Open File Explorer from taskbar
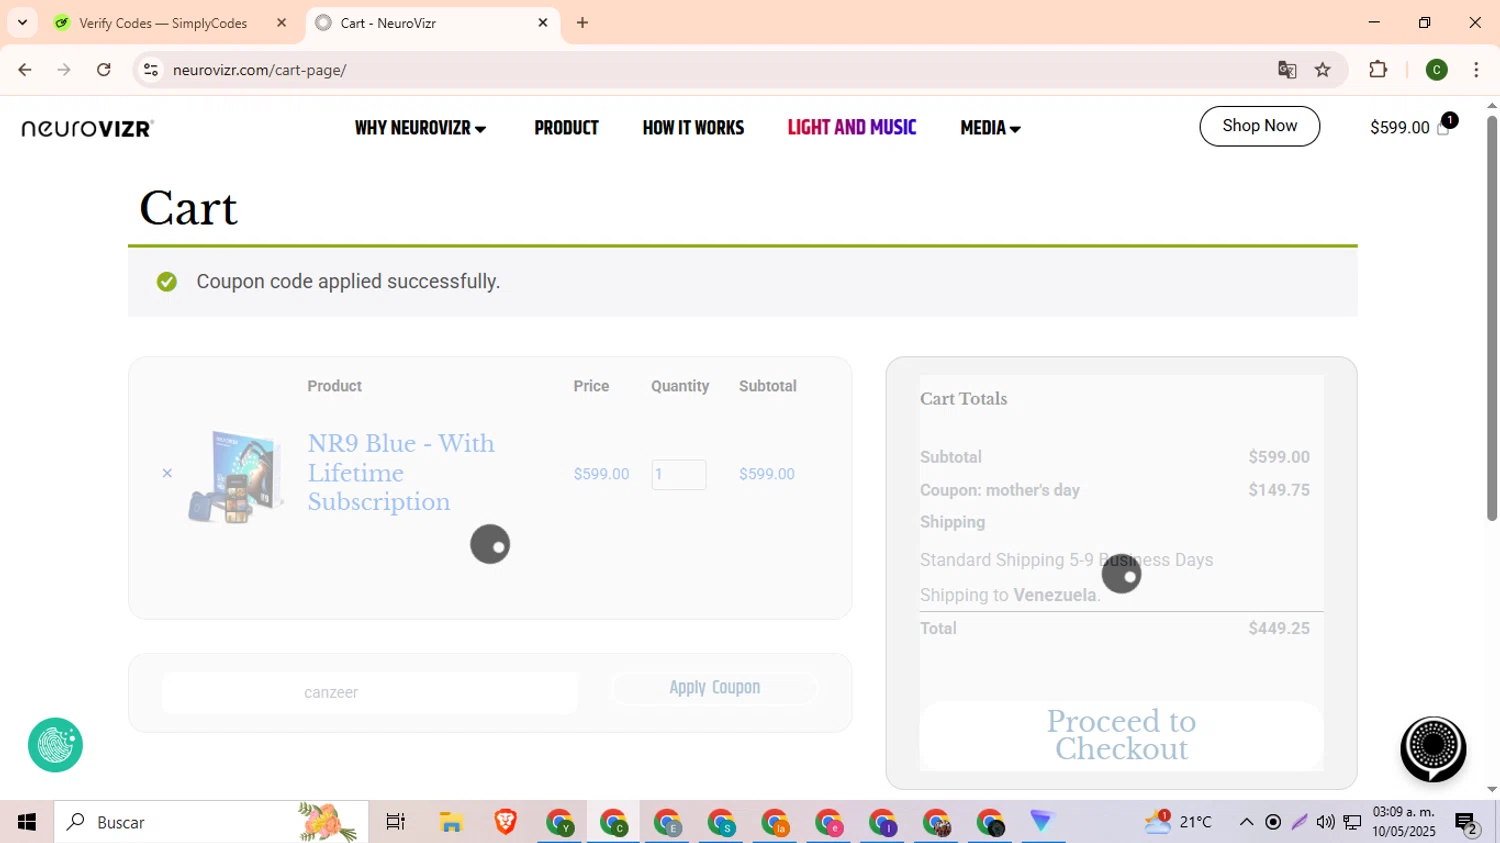Image resolution: width=1500 pixels, height=843 pixels. pyautogui.click(x=451, y=822)
